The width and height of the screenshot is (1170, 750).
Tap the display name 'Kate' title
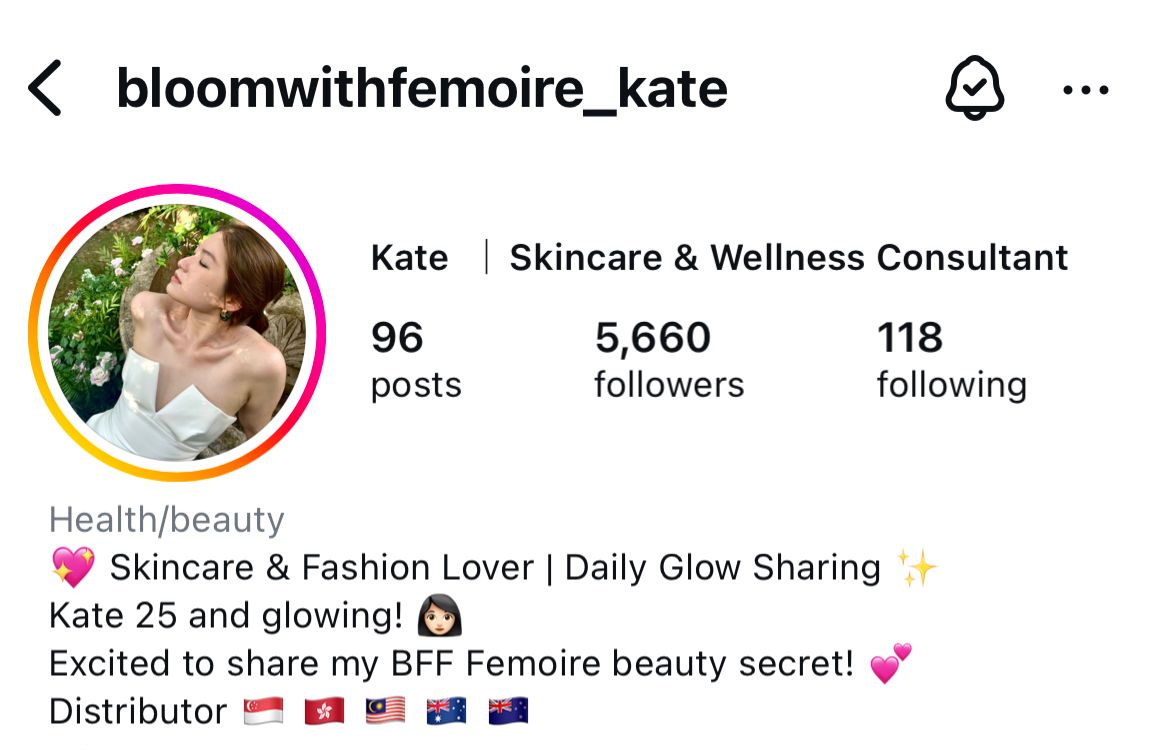(410, 258)
